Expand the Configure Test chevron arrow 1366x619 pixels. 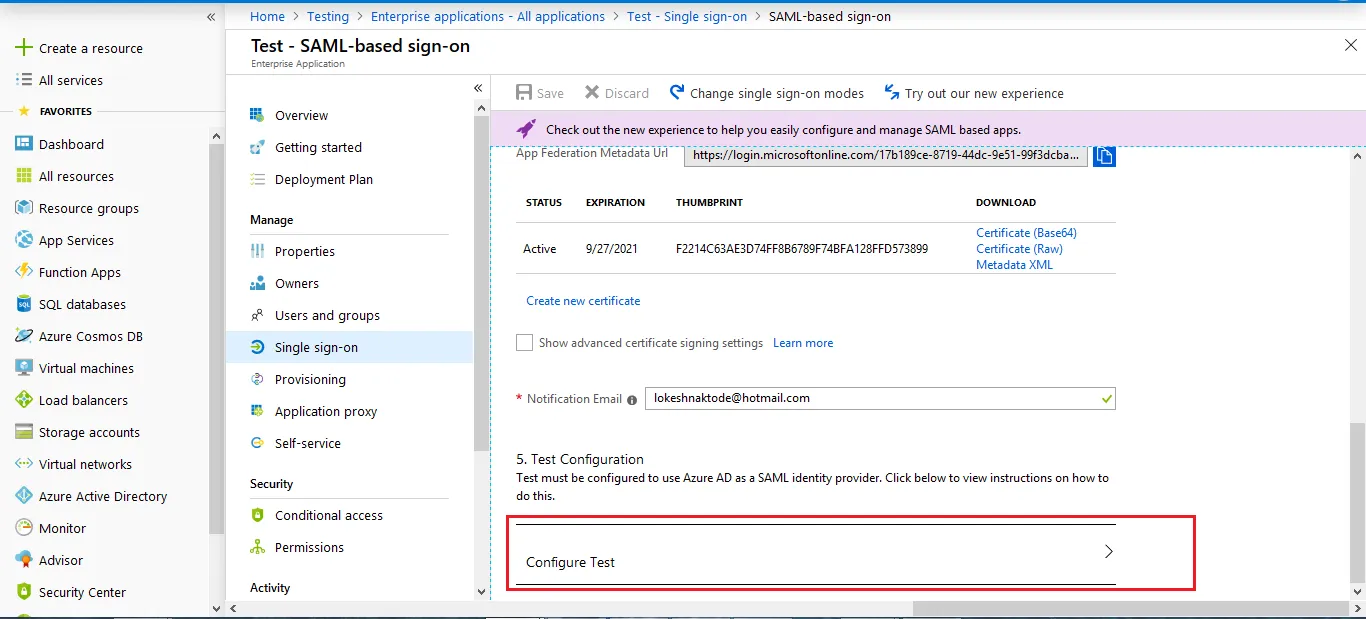tap(1108, 551)
